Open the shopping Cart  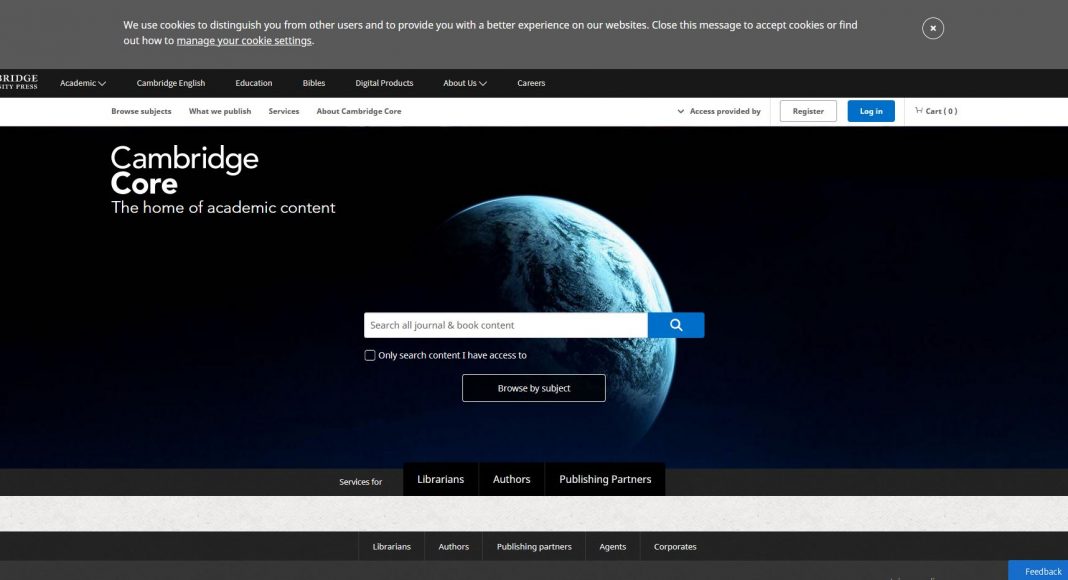pyautogui.click(x=936, y=111)
